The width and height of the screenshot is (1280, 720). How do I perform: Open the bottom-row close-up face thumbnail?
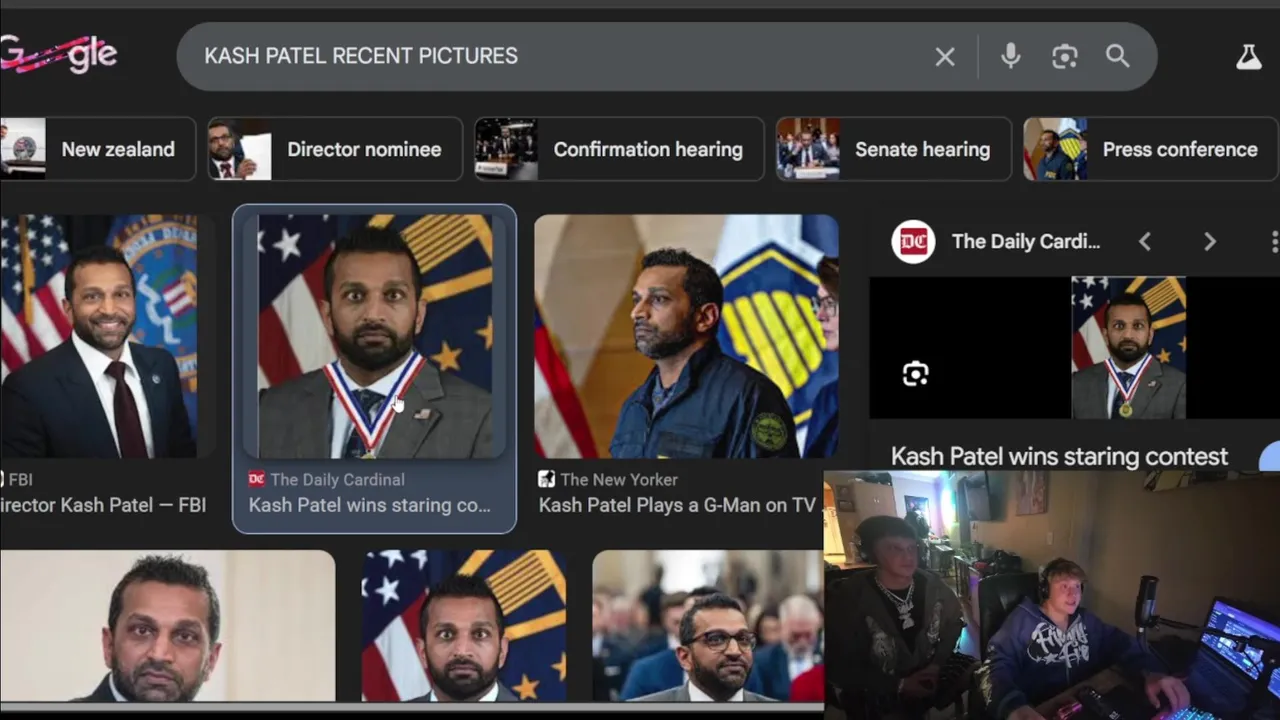click(167, 626)
